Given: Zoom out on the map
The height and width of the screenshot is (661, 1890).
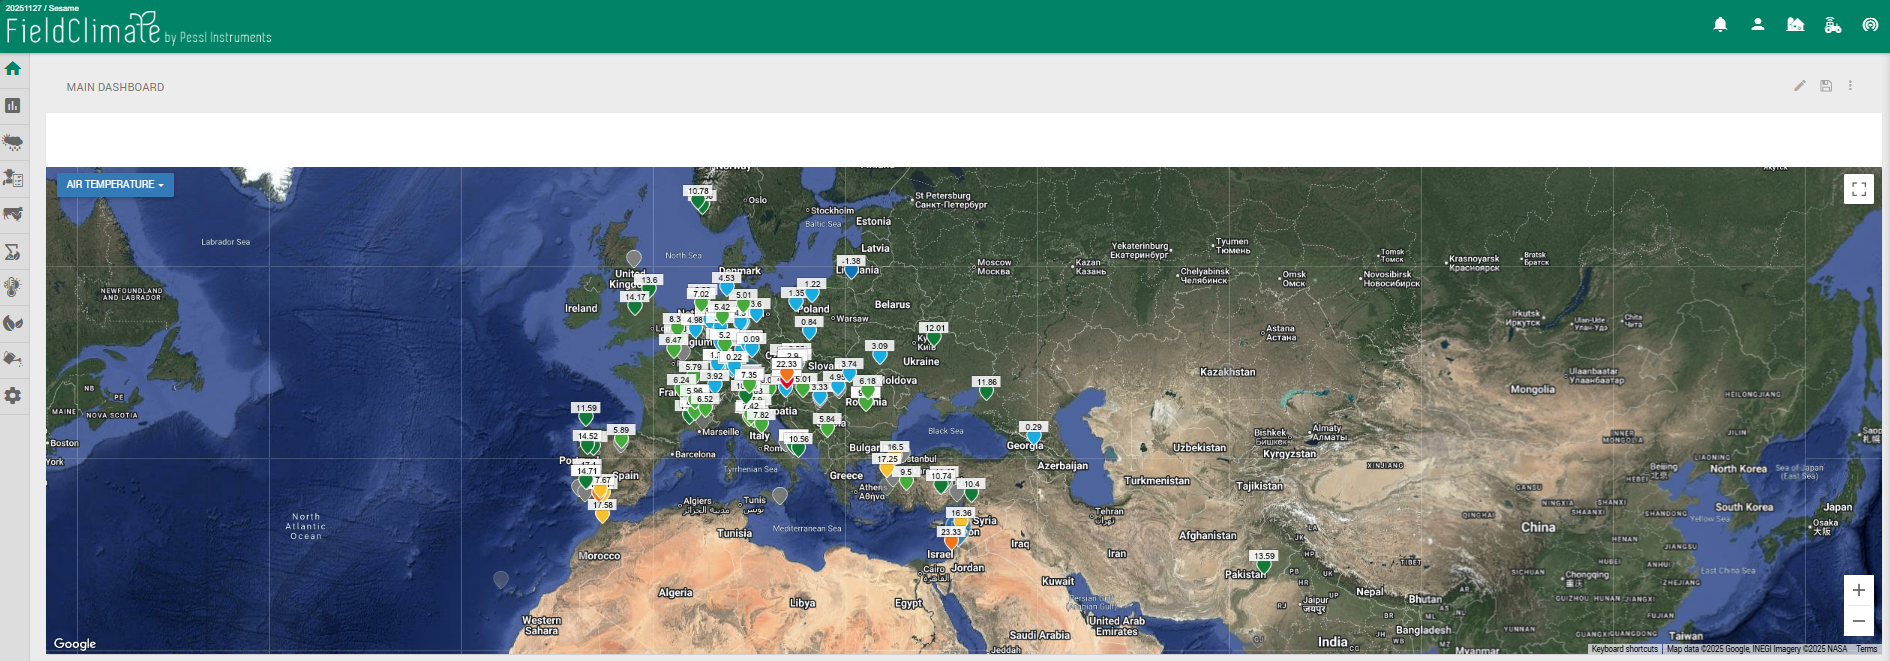Looking at the screenshot, I should tap(1858, 621).
